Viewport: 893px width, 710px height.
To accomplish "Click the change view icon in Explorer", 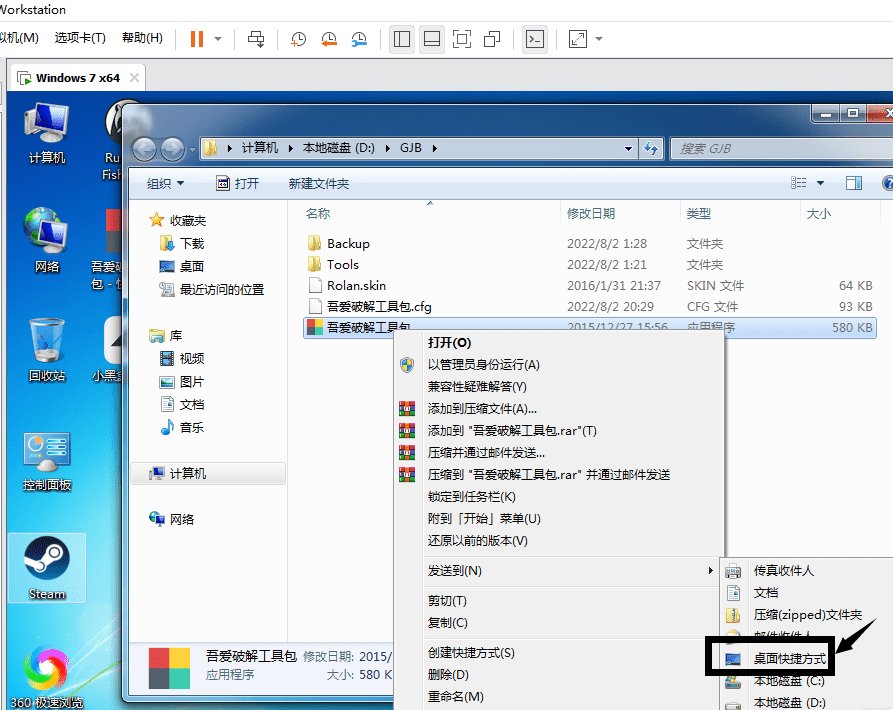I will pyautogui.click(x=798, y=183).
